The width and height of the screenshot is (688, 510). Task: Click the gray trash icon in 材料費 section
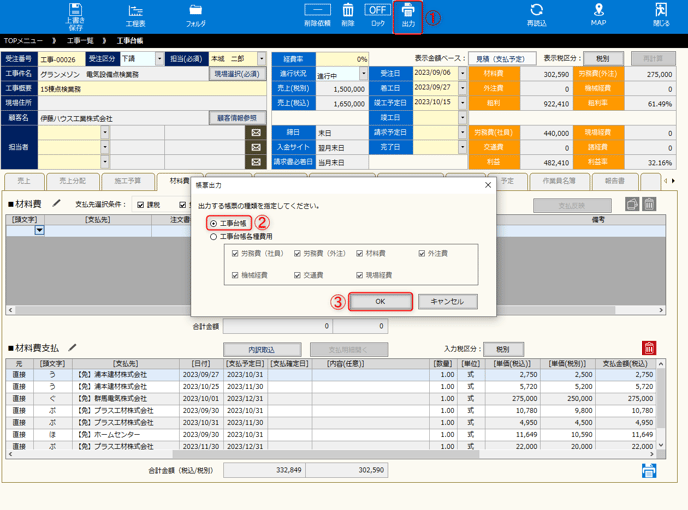point(649,204)
